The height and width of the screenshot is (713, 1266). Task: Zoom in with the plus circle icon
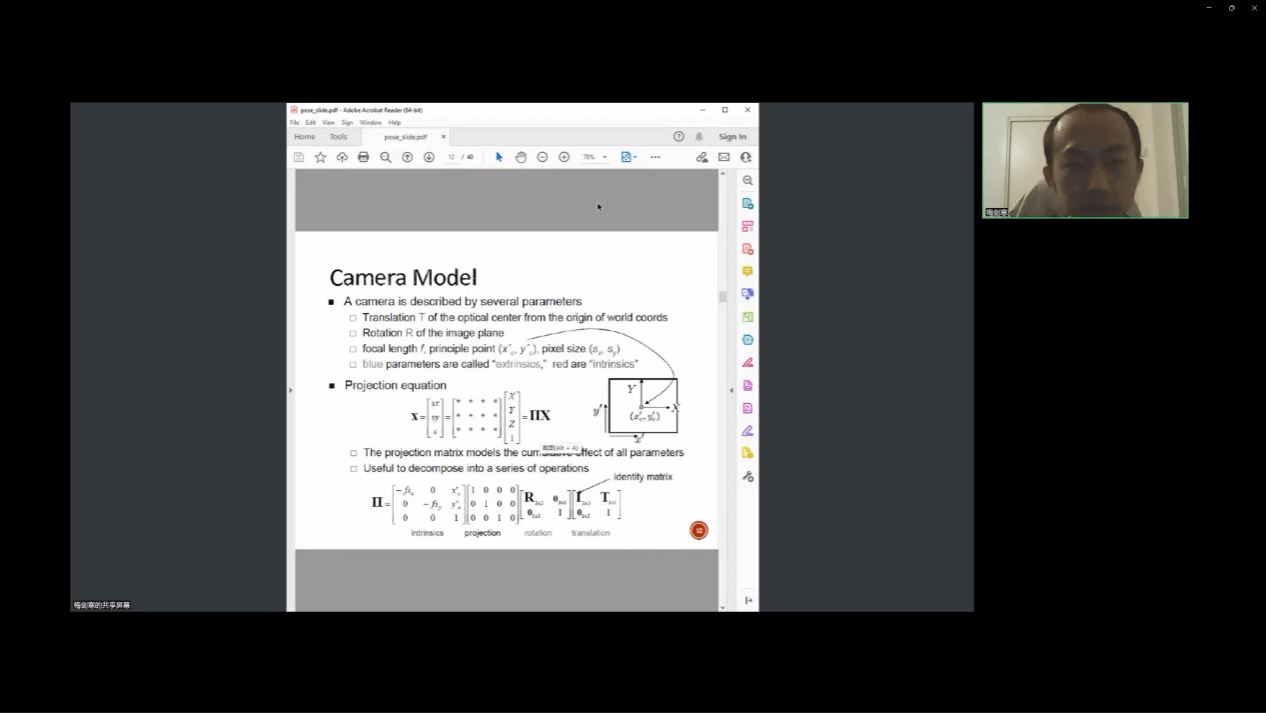(564, 157)
